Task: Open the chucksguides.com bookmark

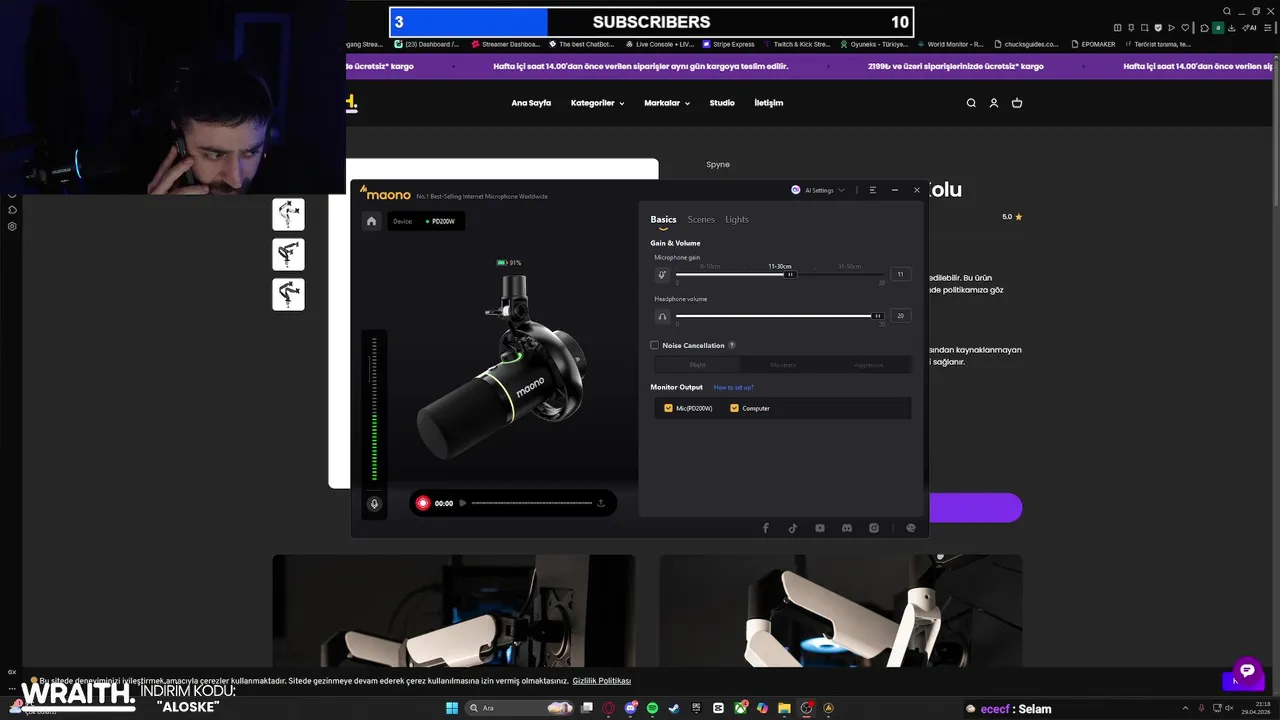Action: click(x=1025, y=44)
